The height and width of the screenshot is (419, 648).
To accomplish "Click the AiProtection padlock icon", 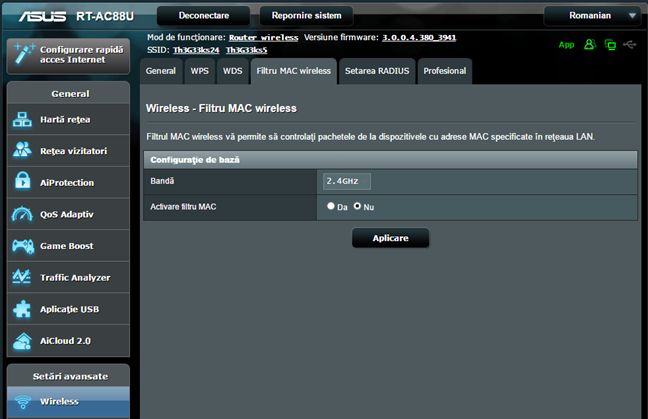I will (23, 181).
